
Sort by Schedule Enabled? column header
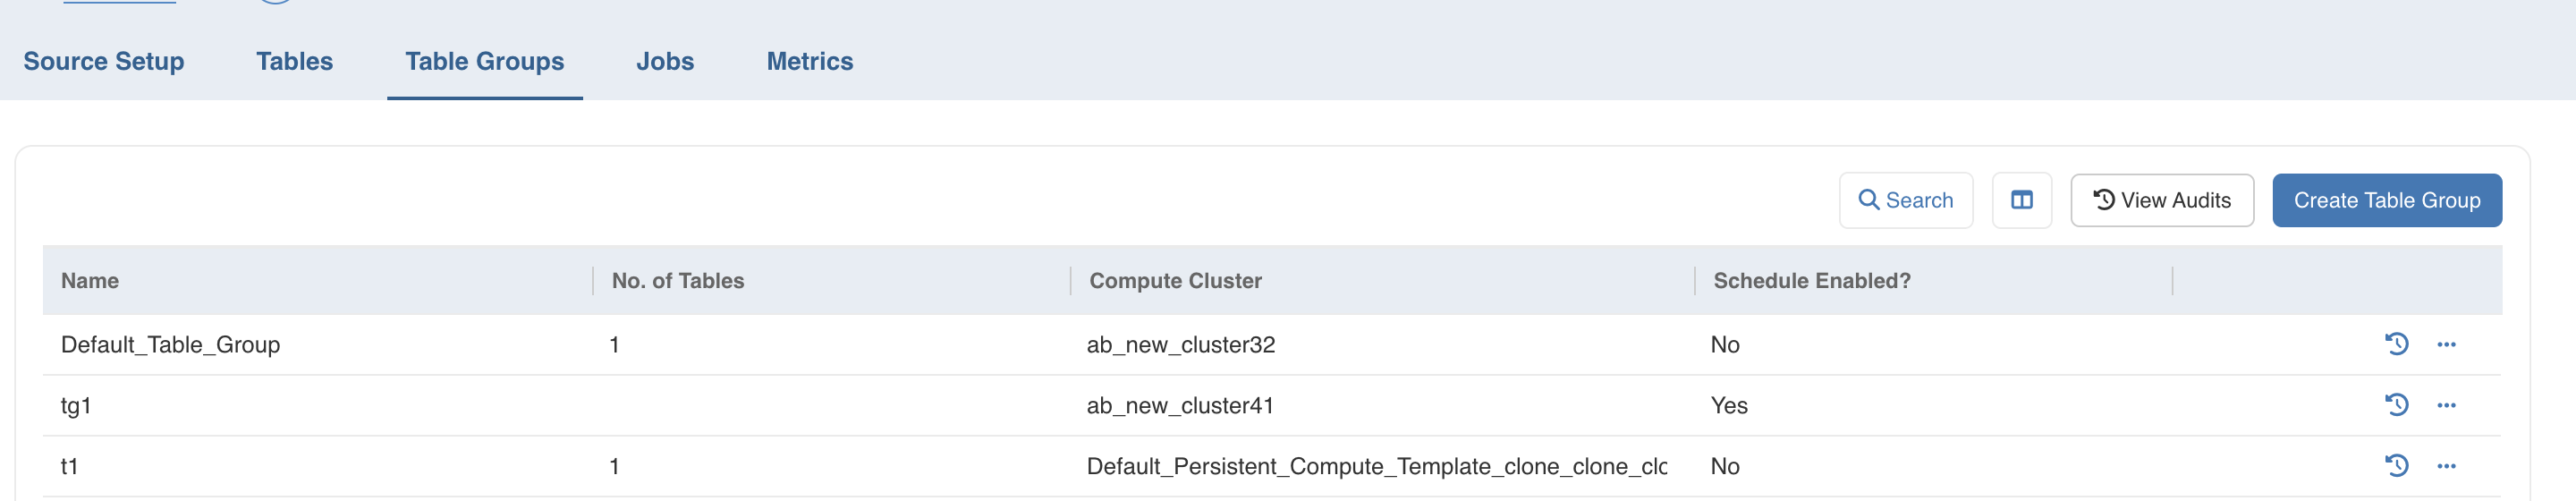1811,281
